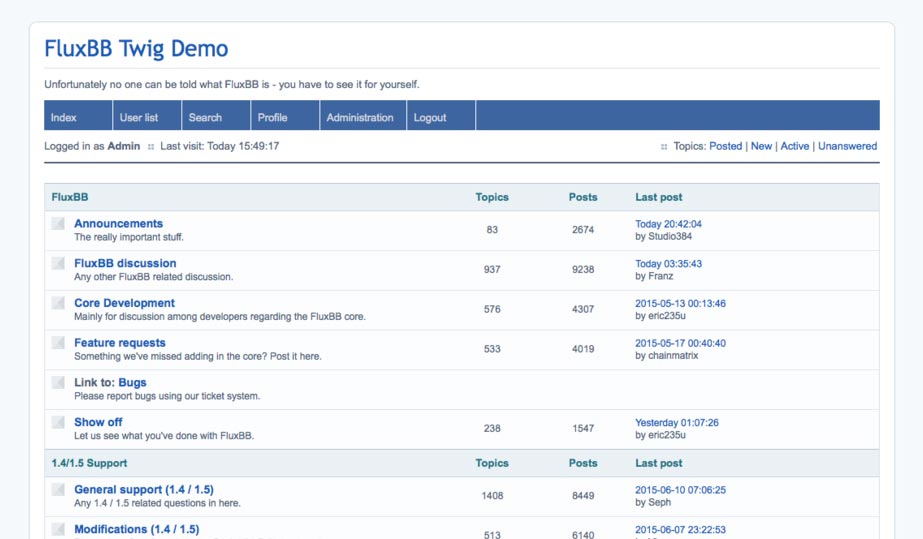This screenshot has height=539, width=923.
Task: Click the Link to: Bugs status icon
Action: 58,382
